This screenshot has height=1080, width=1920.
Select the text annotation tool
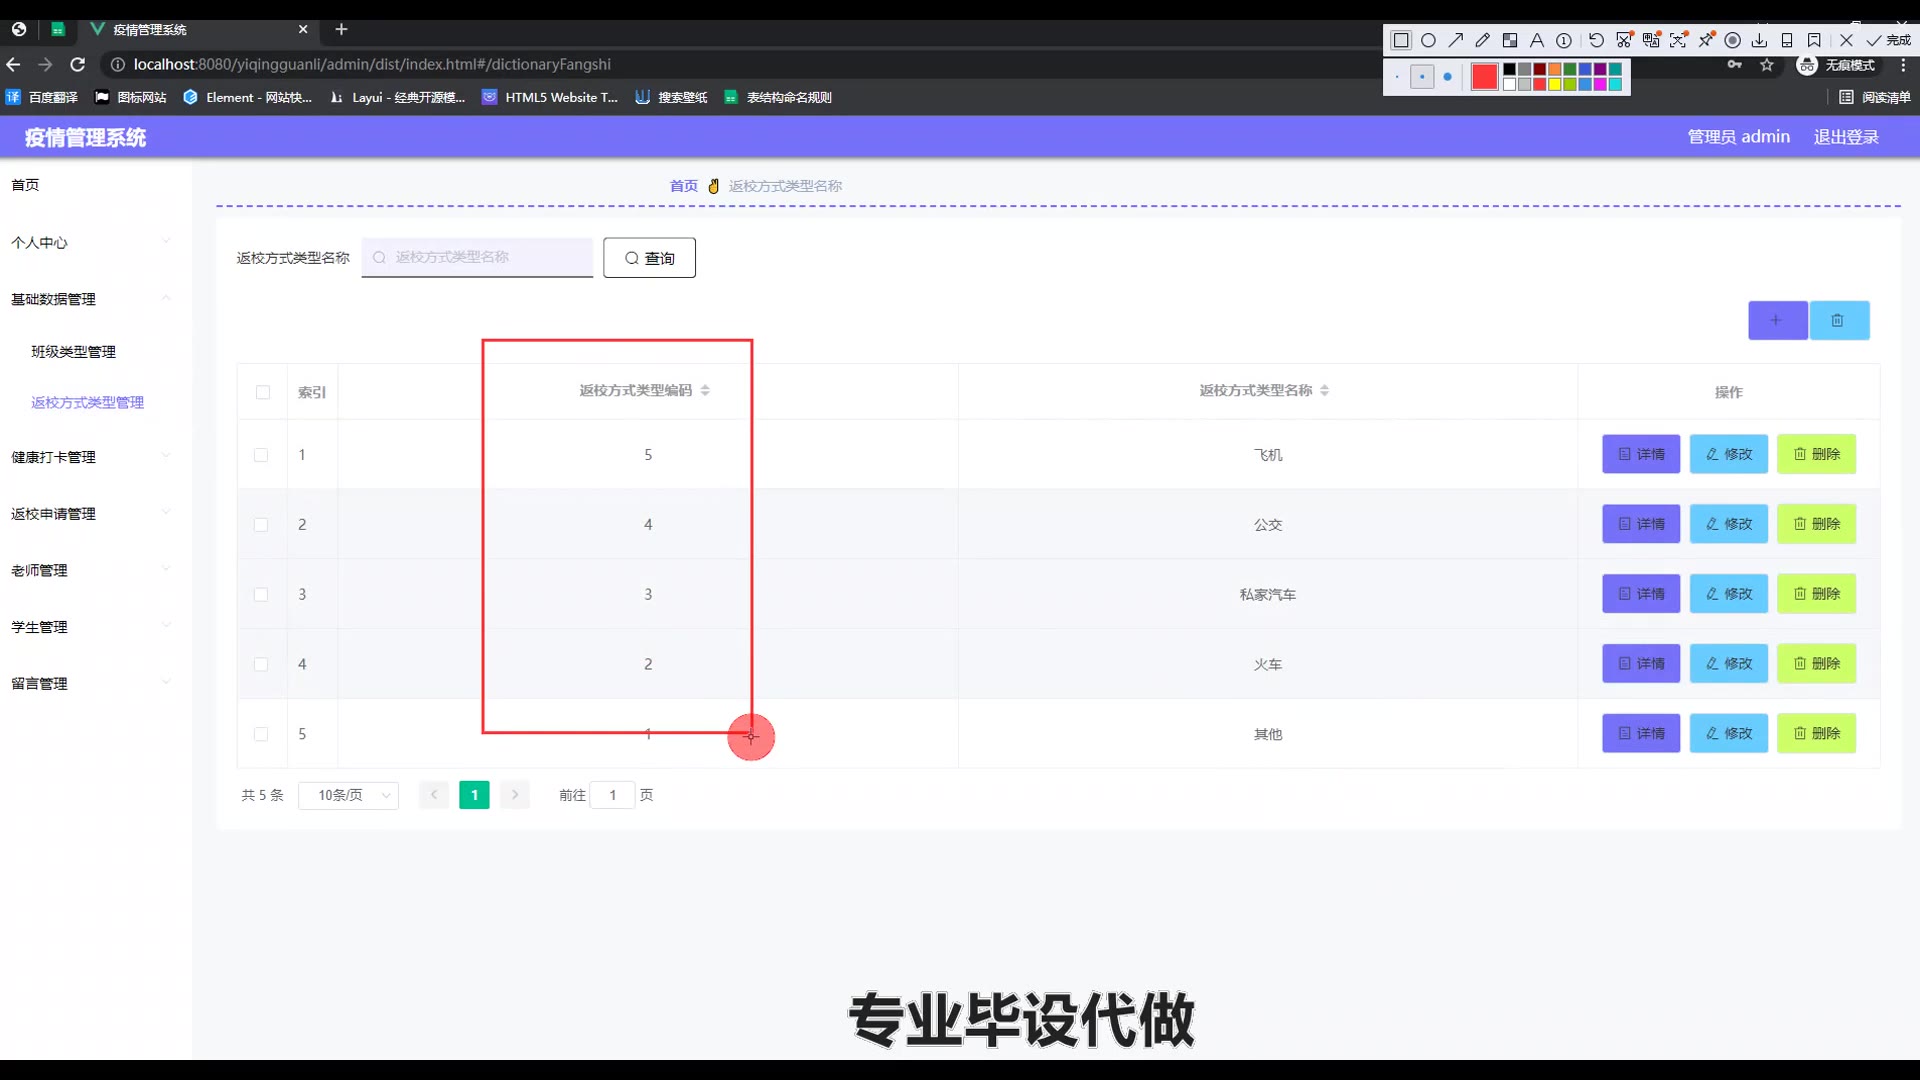[1537, 41]
